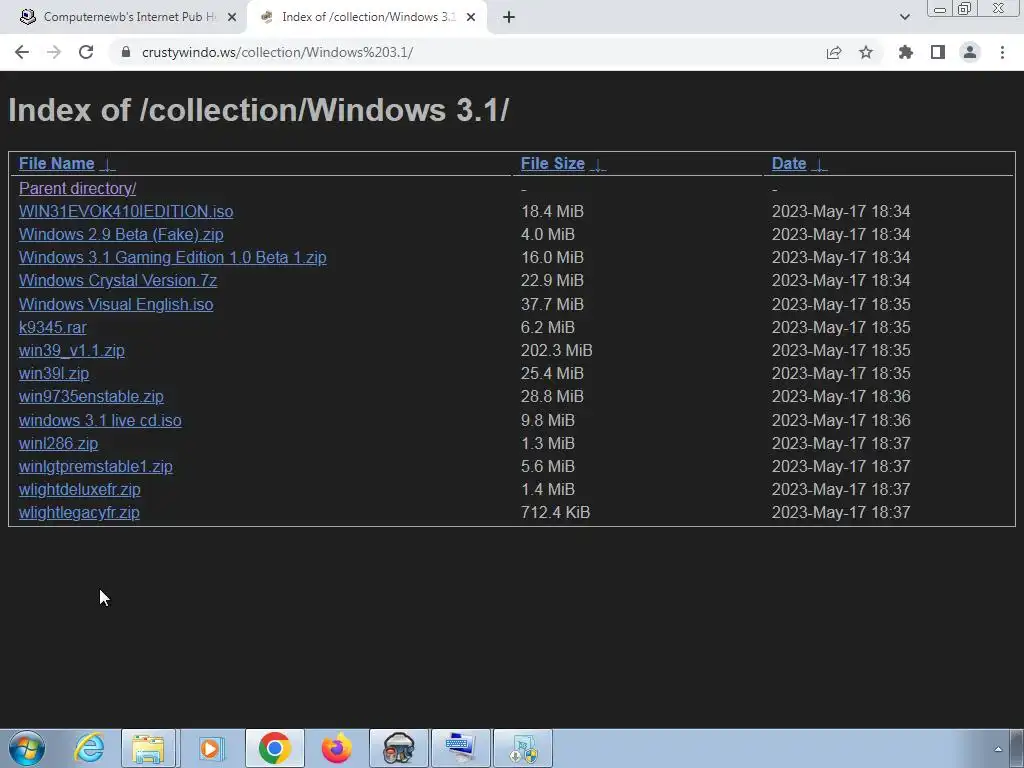The image size is (1024, 768).
Task: Download k9345.rar
Action: 52,327
